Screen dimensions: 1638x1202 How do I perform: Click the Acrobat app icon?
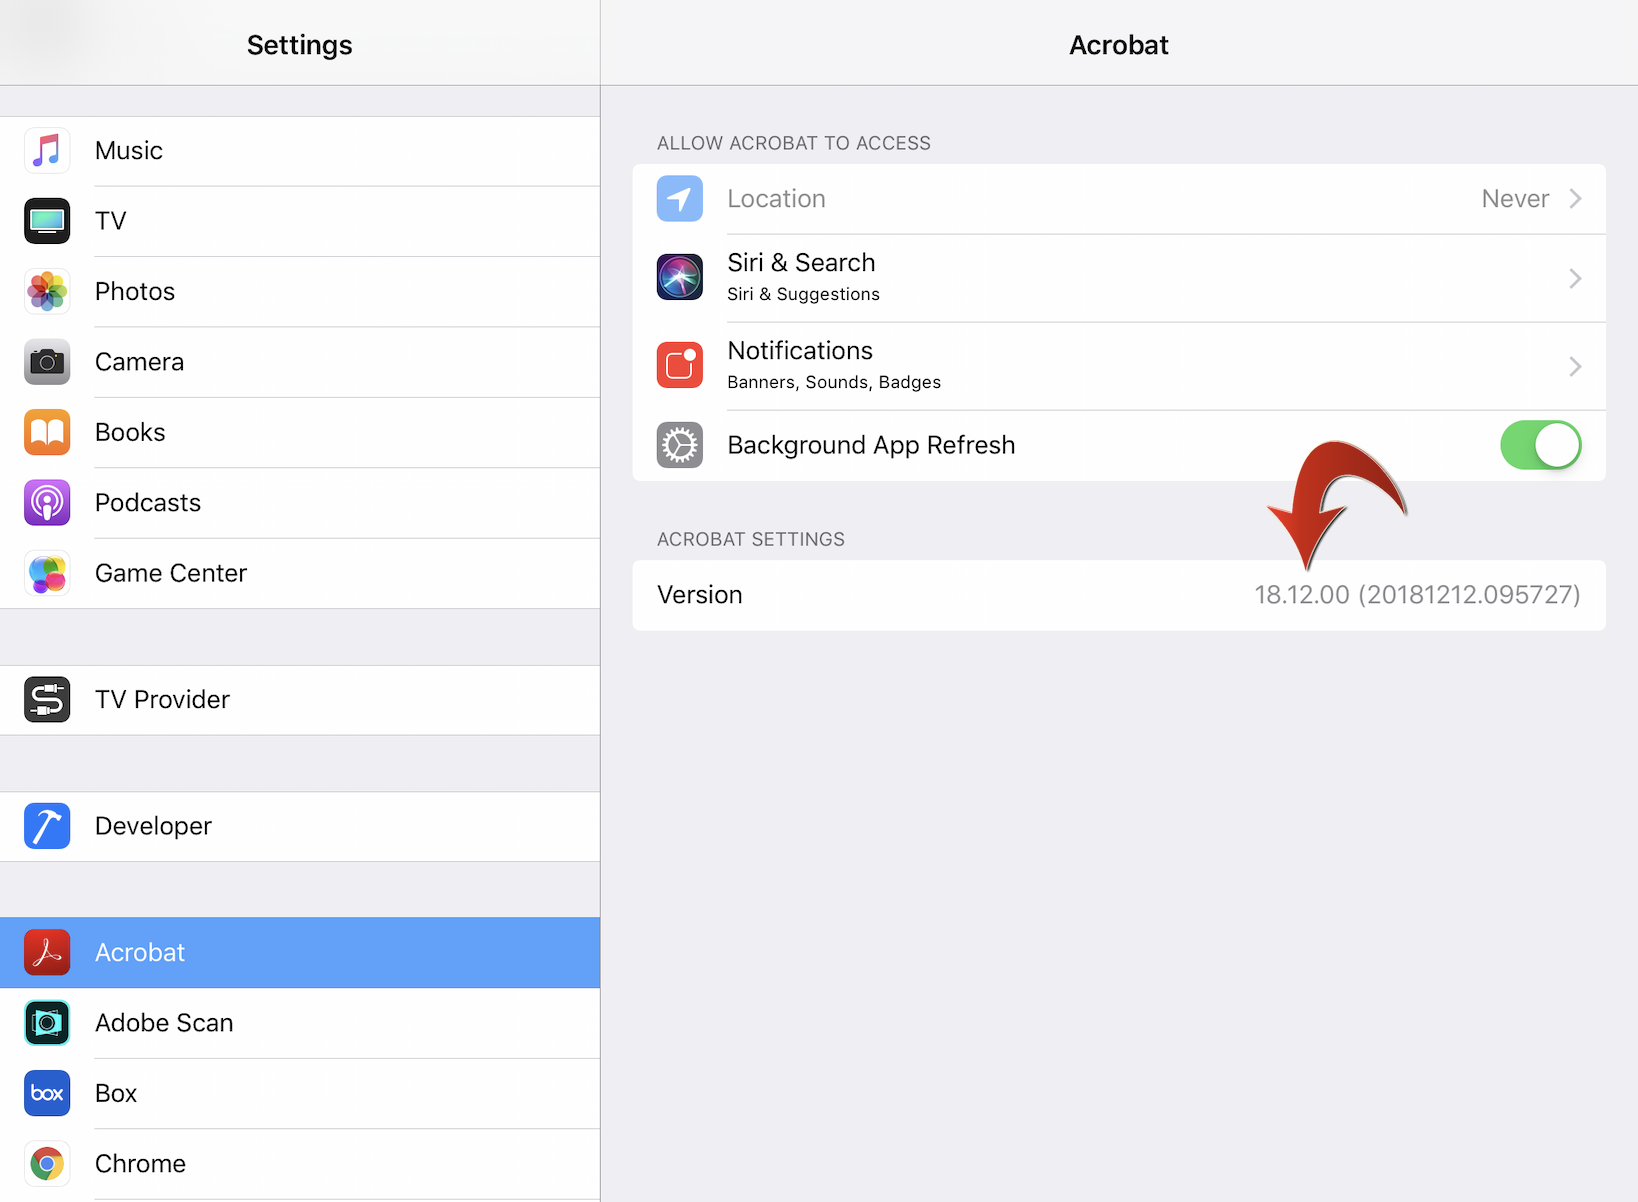47,953
